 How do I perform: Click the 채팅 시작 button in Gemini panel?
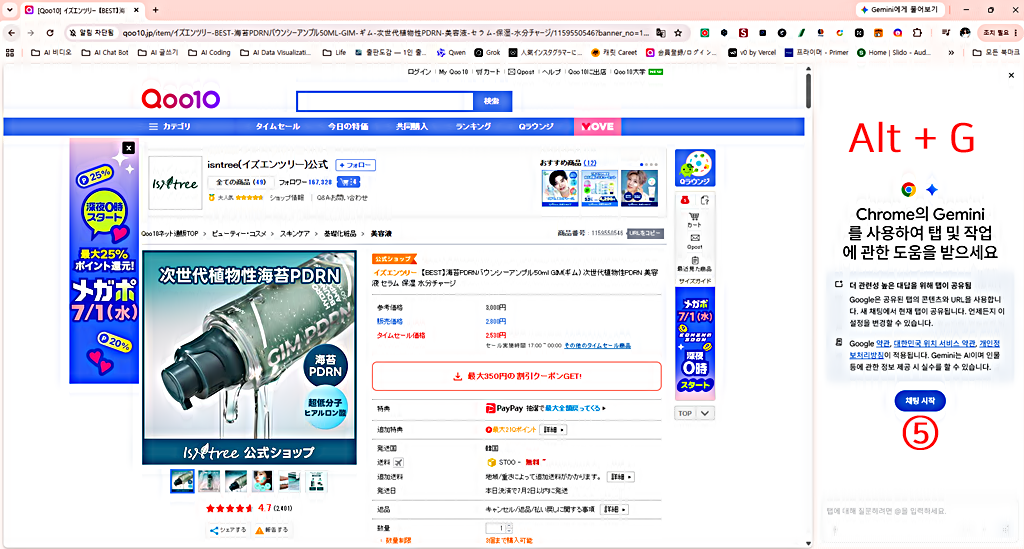coord(920,401)
